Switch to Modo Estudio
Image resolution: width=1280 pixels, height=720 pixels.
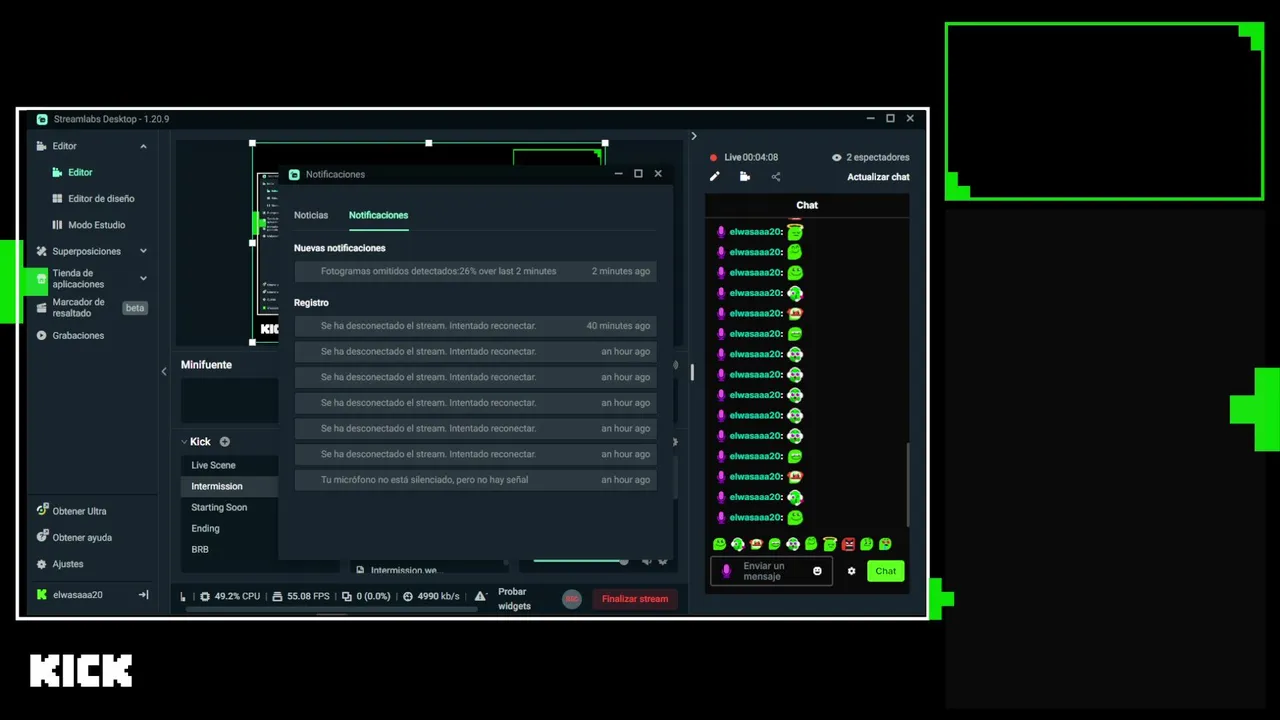tap(96, 225)
